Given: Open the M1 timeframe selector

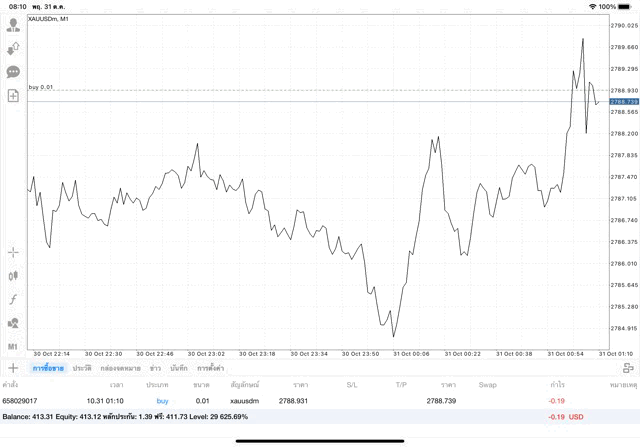Looking at the screenshot, I should (x=13, y=347).
